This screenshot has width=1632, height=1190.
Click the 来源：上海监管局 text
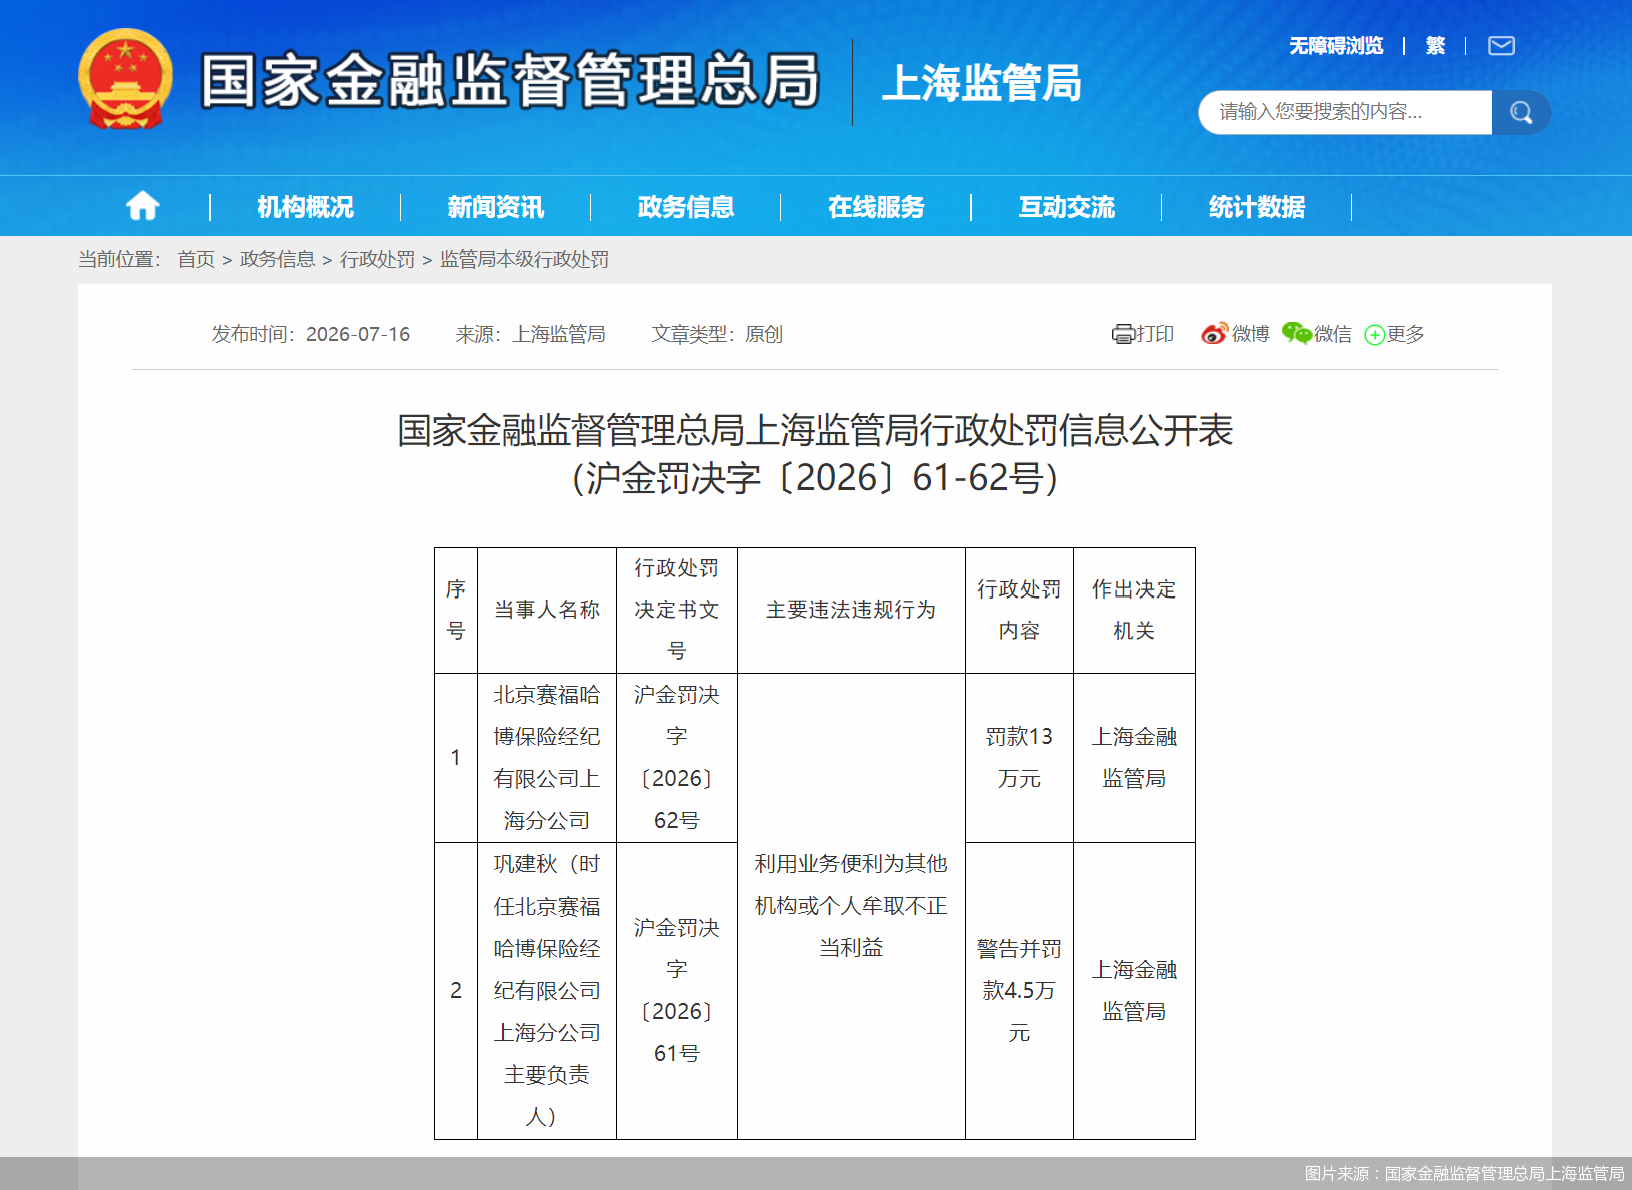[531, 334]
